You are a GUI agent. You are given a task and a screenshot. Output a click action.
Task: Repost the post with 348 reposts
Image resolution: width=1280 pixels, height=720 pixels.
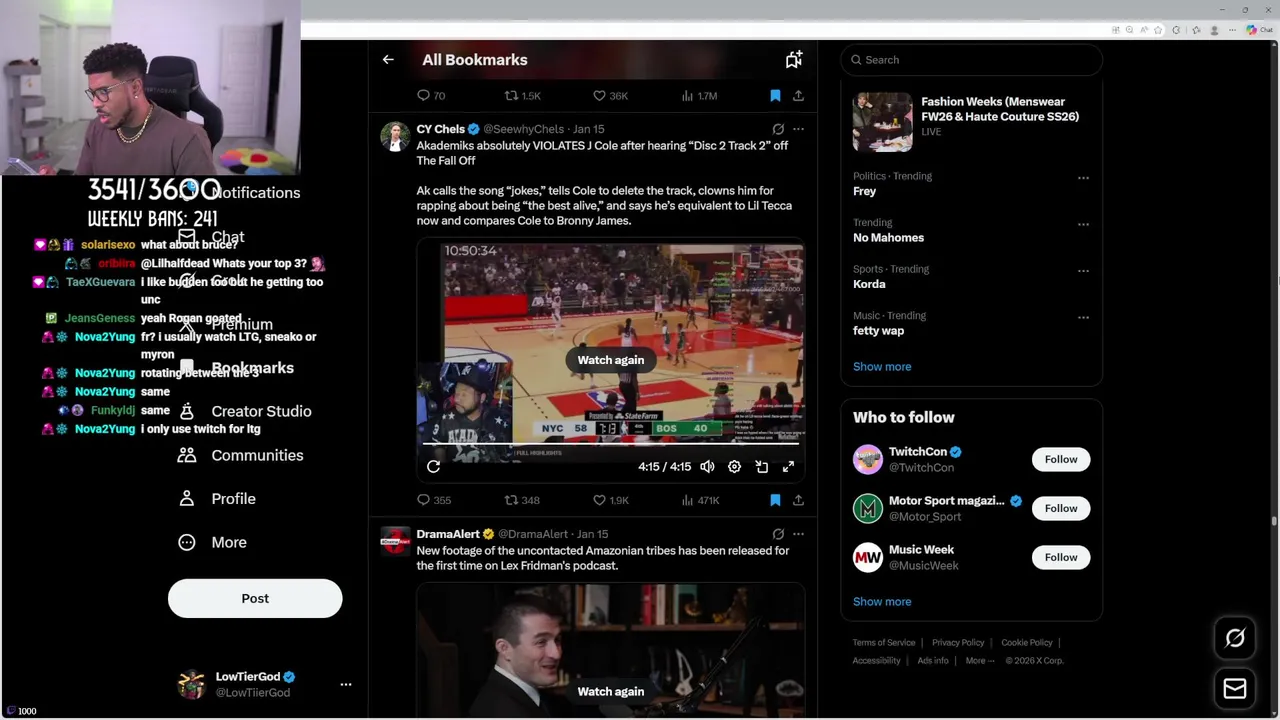(522, 500)
